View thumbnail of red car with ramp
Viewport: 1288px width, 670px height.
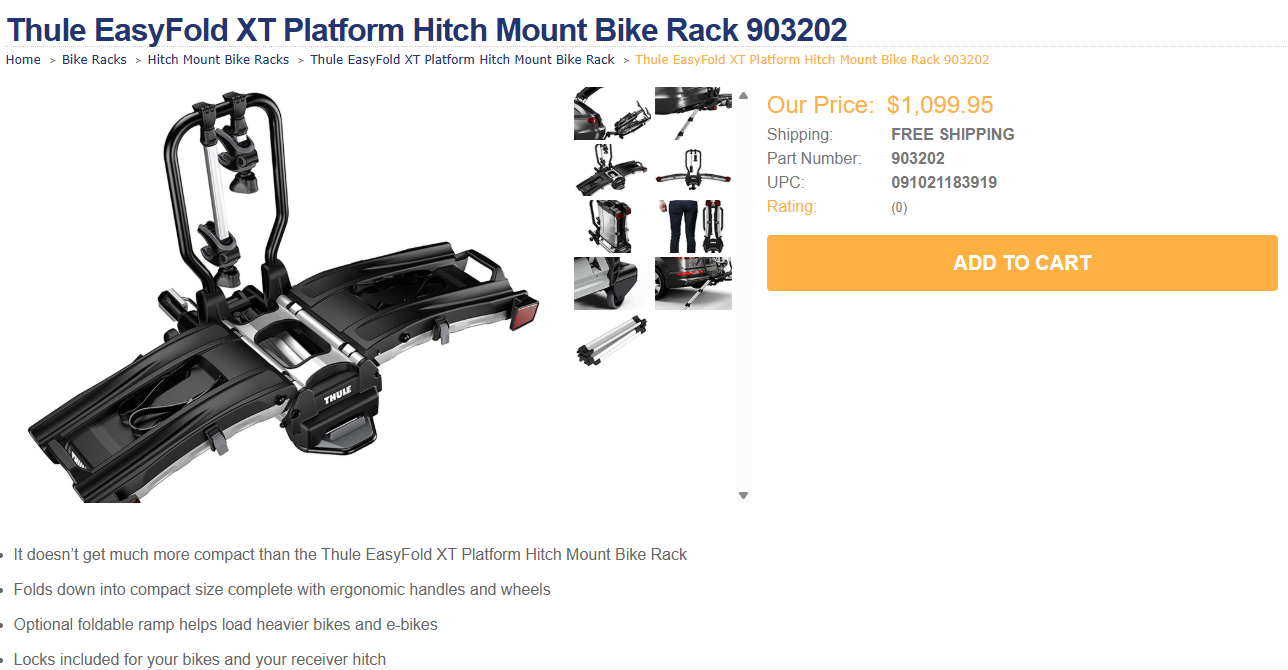693,284
